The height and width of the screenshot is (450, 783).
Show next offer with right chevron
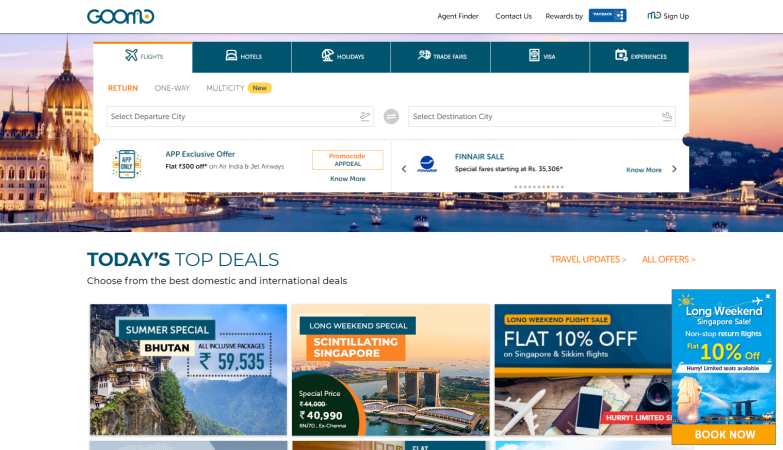click(x=674, y=169)
